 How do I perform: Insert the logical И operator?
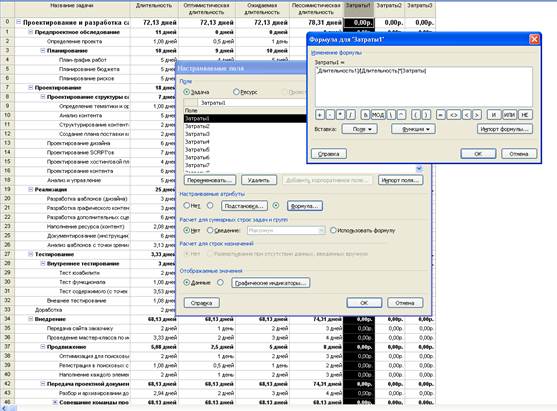pyautogui.click(x=494, y=115)
